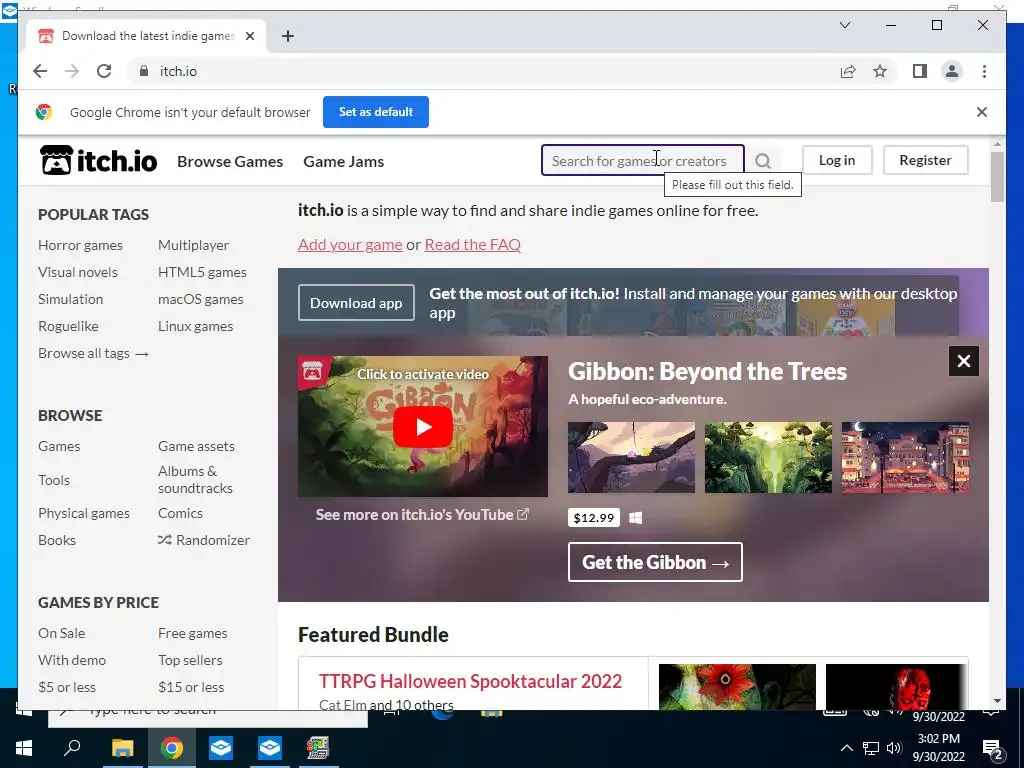Viewport: 1024px width, 768px height.
Task: Click the itch.io logo
Action: (x=99, y=161)
